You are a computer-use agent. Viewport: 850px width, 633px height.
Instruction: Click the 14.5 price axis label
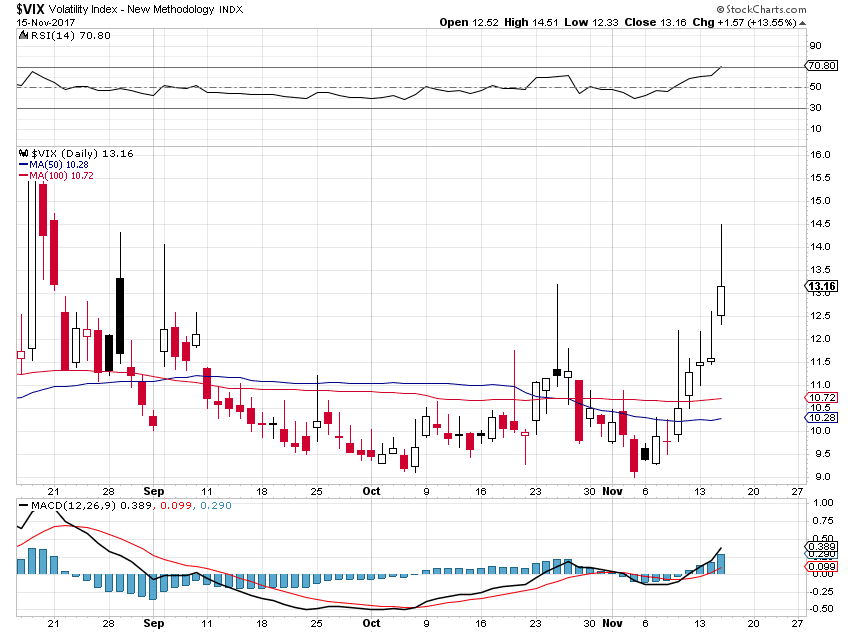(820, 223)
